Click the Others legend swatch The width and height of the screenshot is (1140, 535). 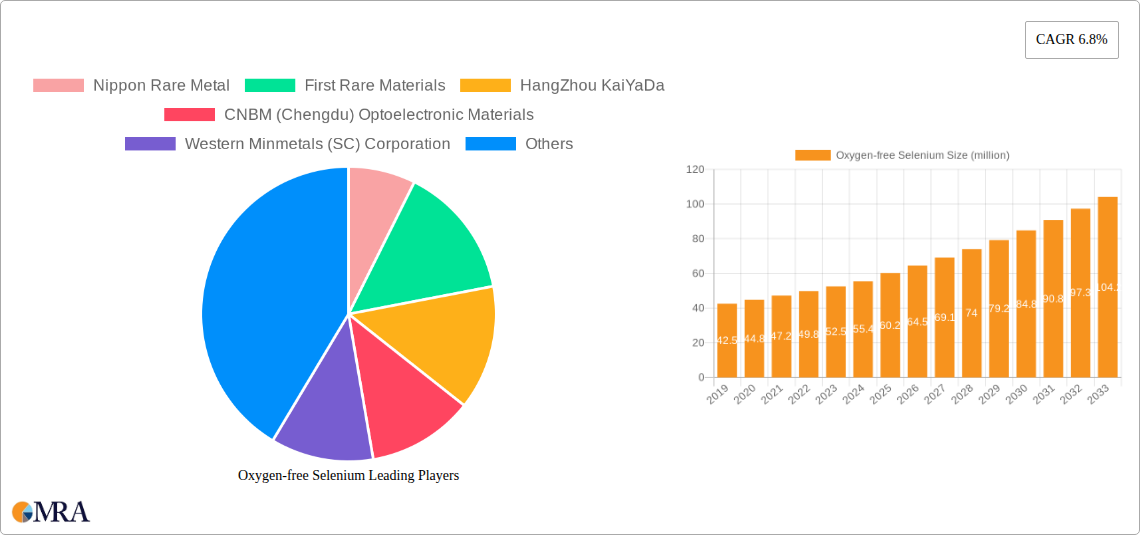491,144
